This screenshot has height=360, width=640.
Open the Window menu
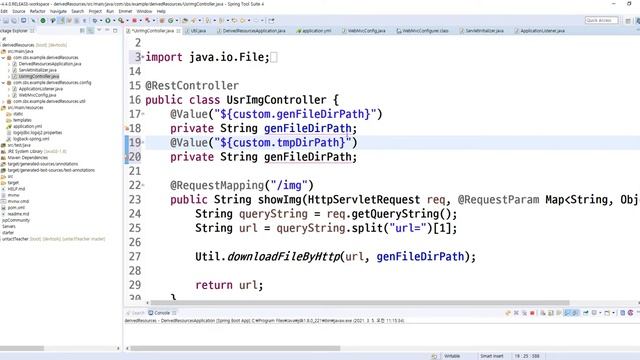click(144, 11)
